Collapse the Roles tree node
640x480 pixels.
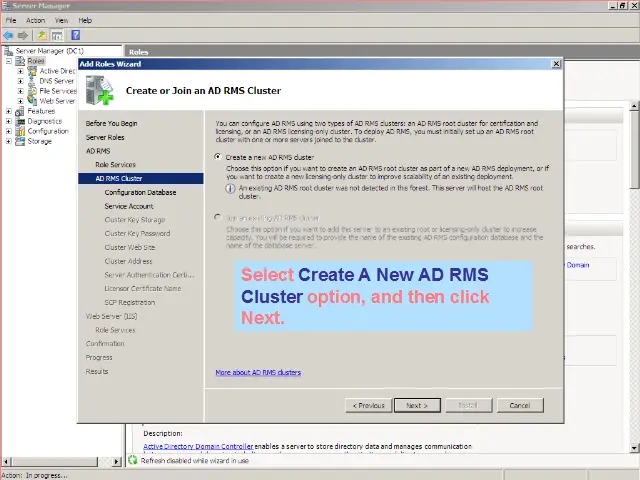pyautogui.click(x=9, y=61)
